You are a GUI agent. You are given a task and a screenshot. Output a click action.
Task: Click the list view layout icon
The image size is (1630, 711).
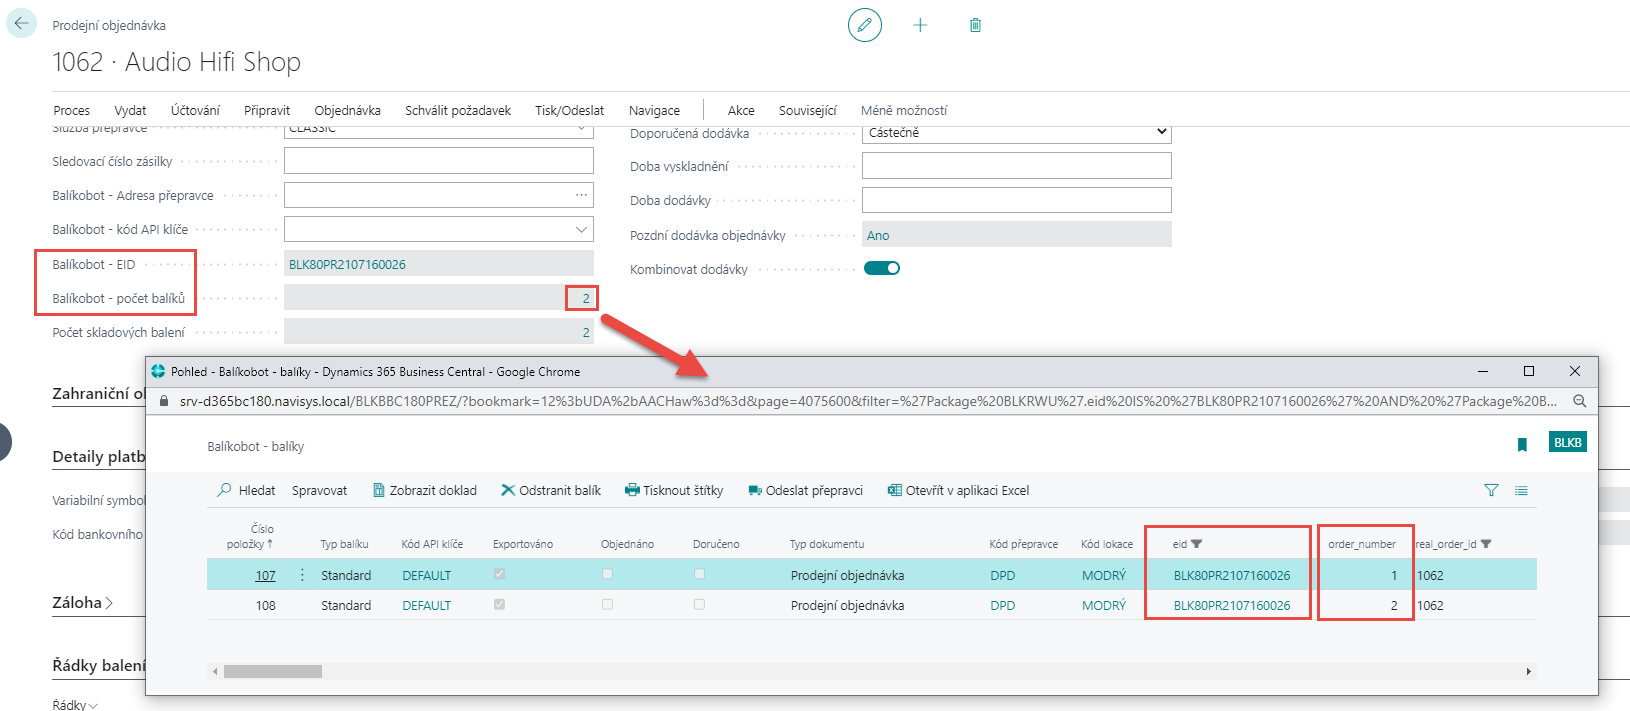tap(1521, 490)
